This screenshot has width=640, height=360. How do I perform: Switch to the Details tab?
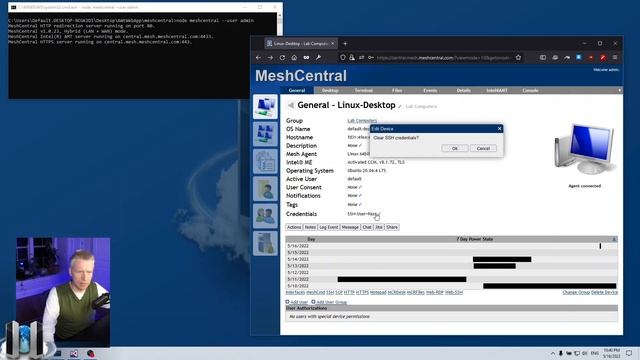(x=463, y=90)
